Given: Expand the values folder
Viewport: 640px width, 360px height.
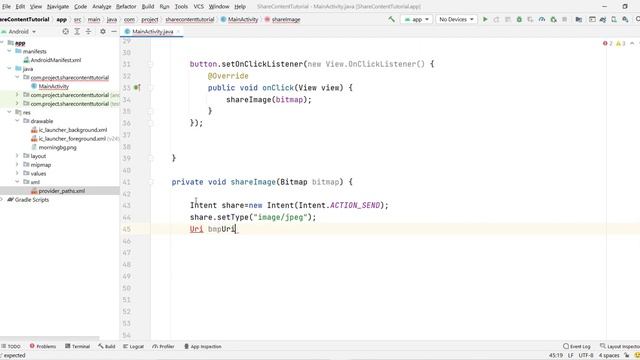Looking at the screenshot, I should click(17, 173).
